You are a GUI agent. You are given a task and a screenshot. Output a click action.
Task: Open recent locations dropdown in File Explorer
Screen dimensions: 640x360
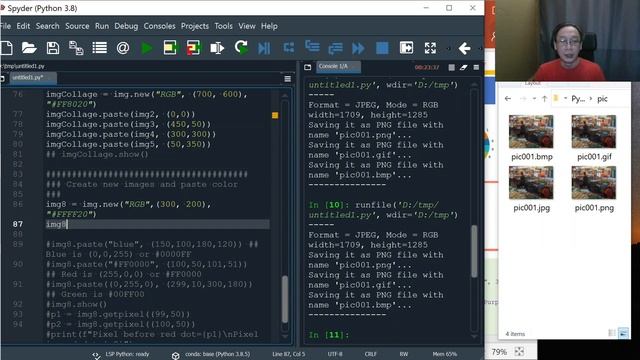tap(534, 98)
